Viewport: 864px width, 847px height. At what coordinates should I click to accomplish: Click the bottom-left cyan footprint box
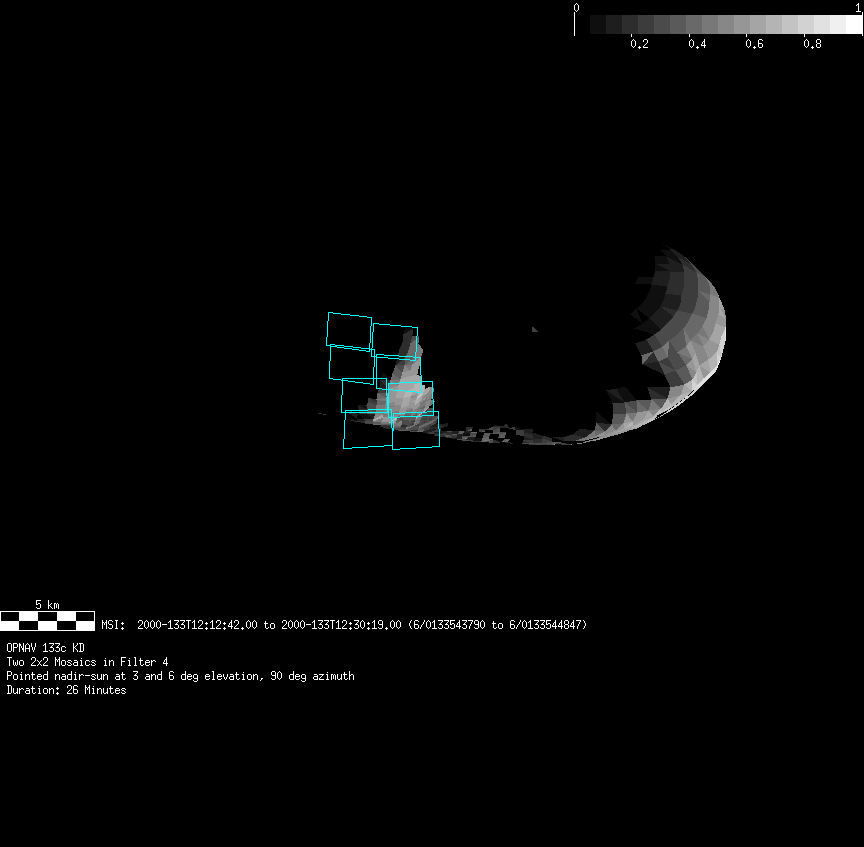pos(367,430)
